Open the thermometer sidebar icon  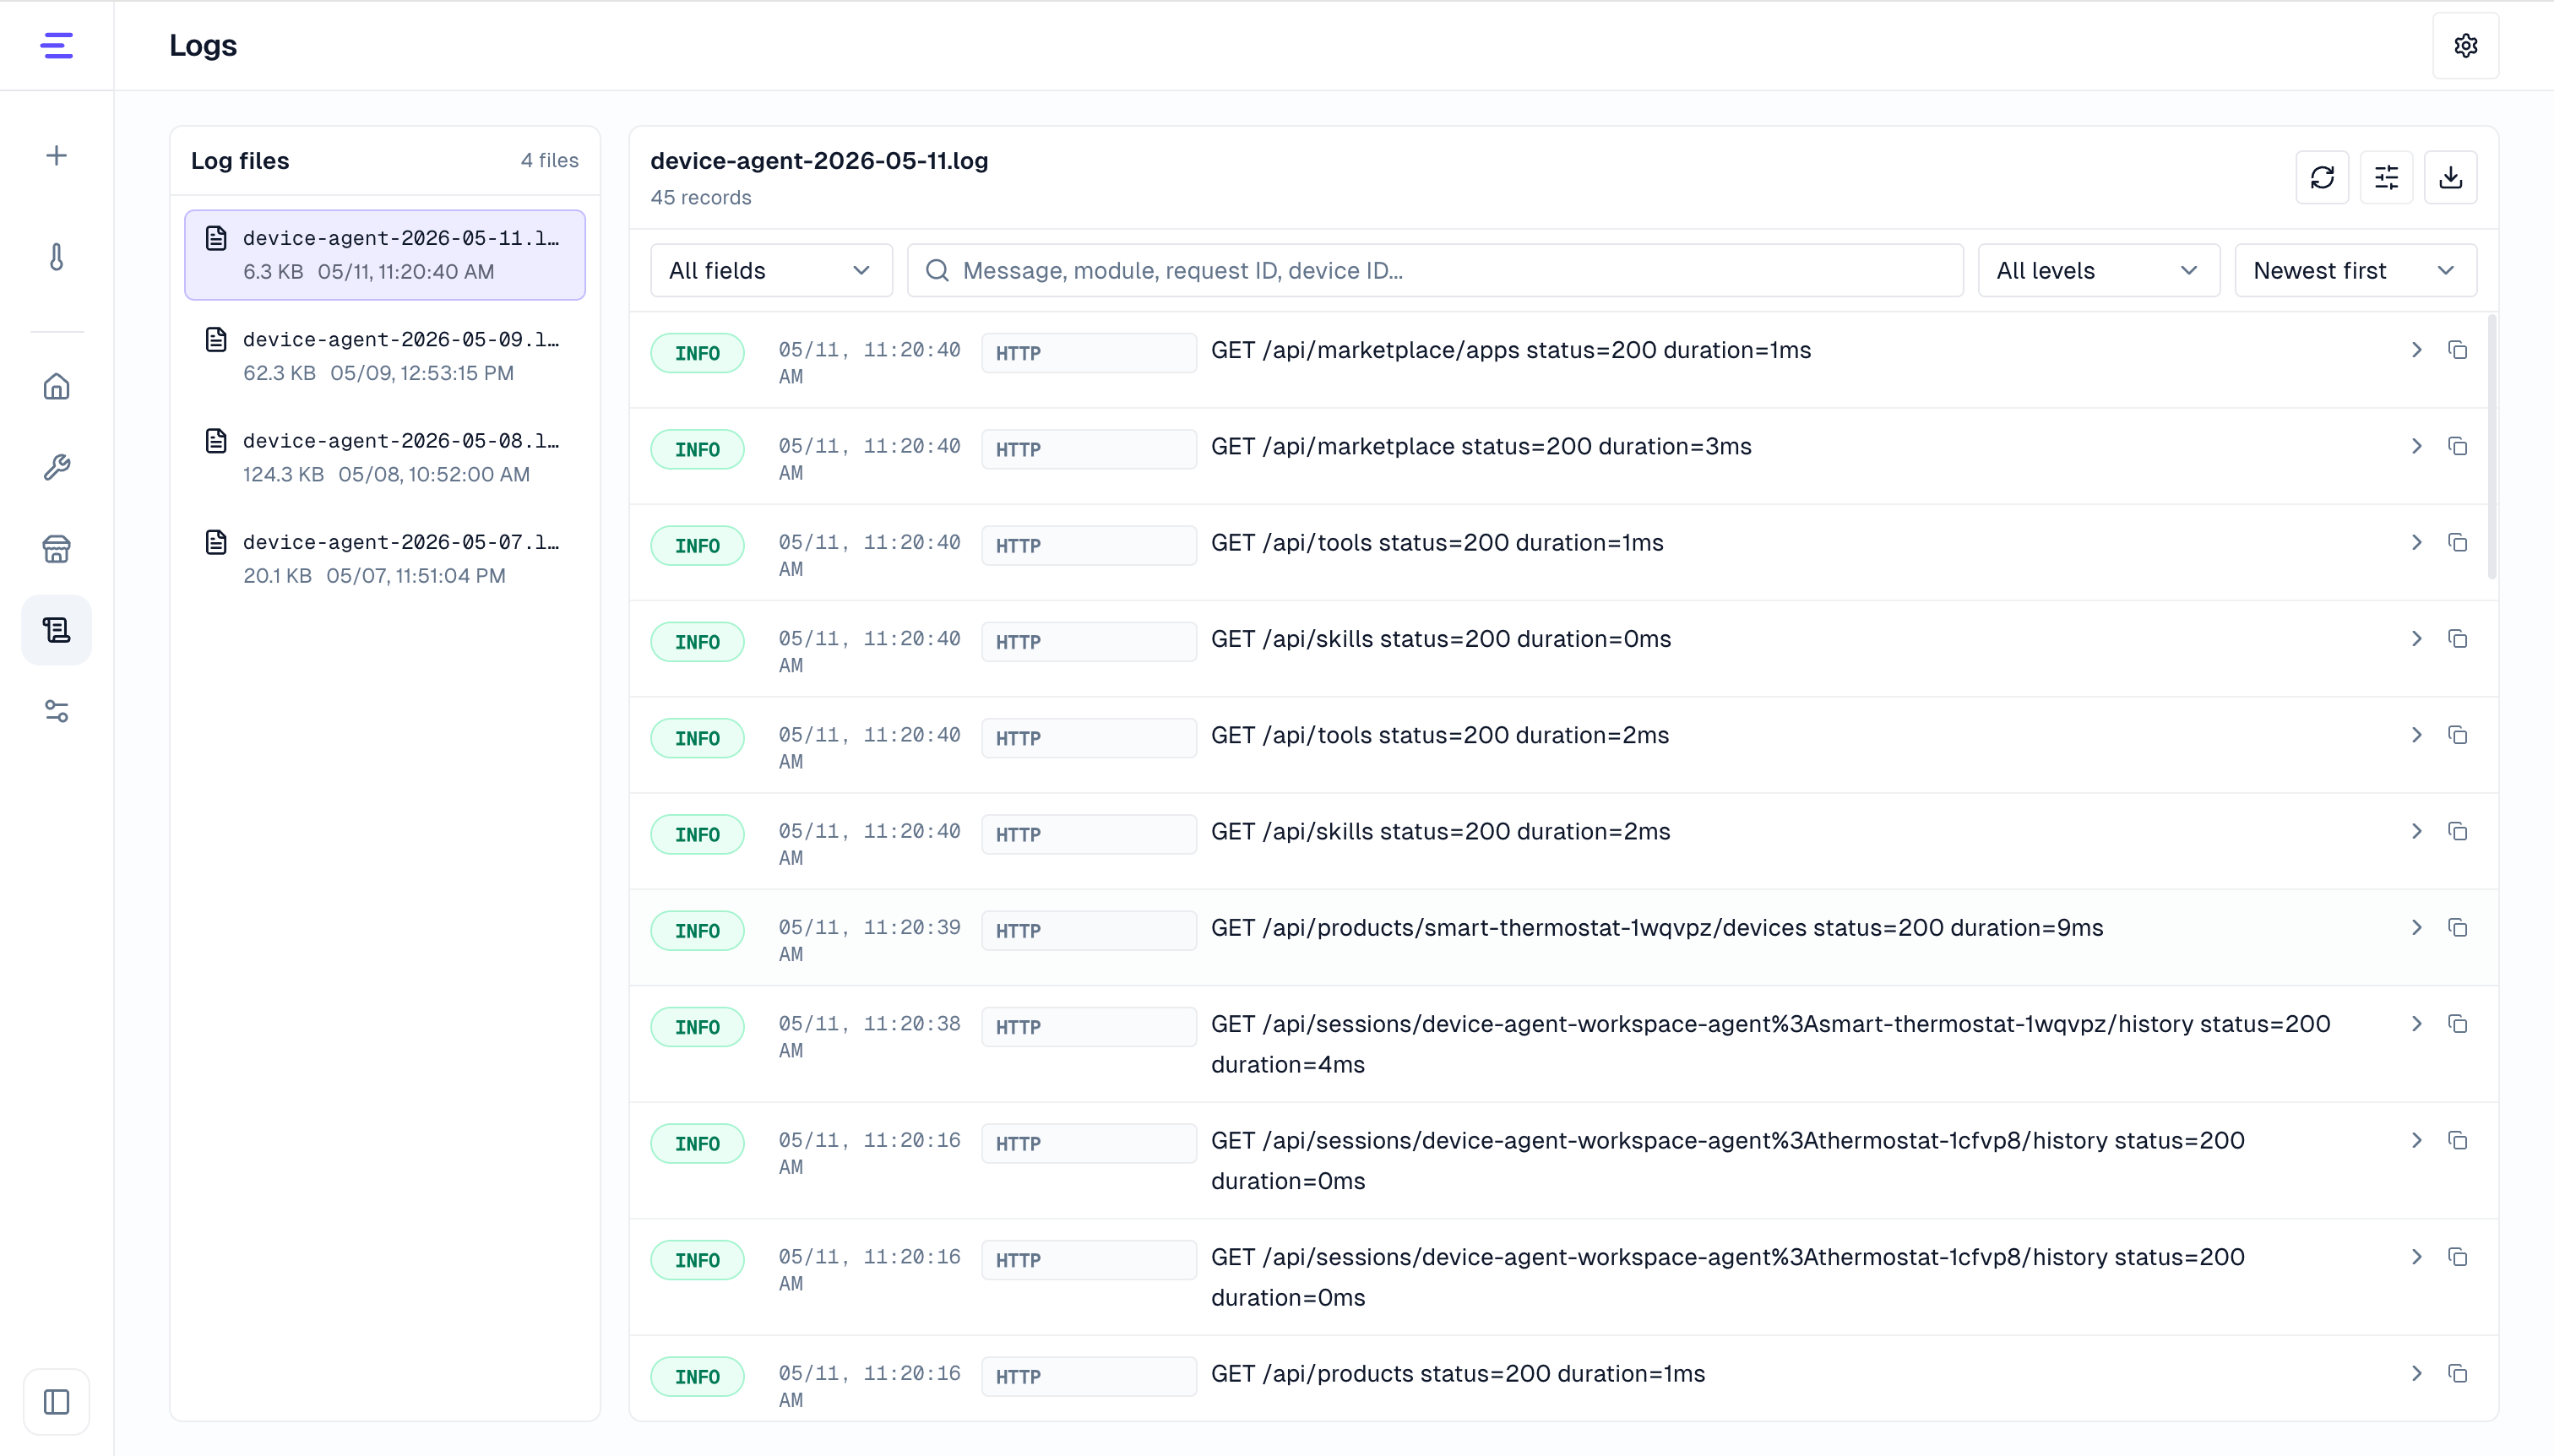click(x=56, y=257)
